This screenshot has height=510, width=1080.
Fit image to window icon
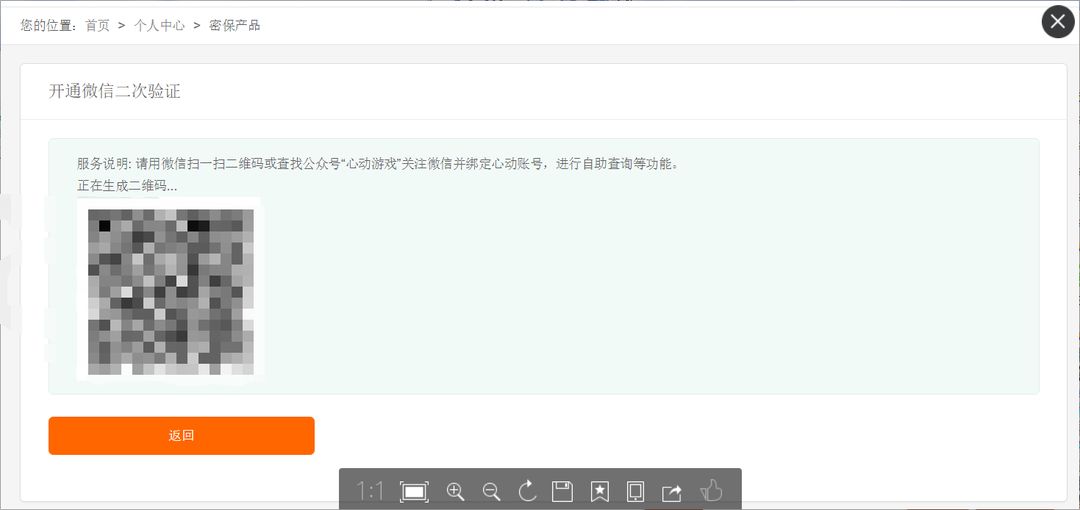414,491
